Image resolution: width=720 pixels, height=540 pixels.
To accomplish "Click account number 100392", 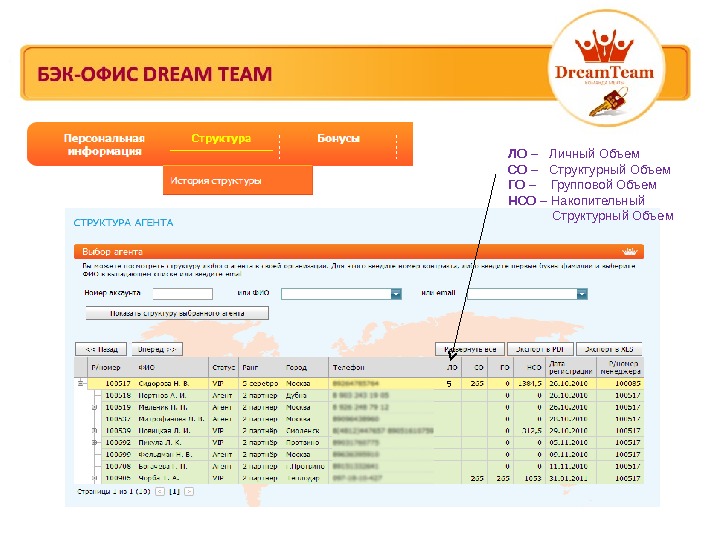I will coord(118,443).
